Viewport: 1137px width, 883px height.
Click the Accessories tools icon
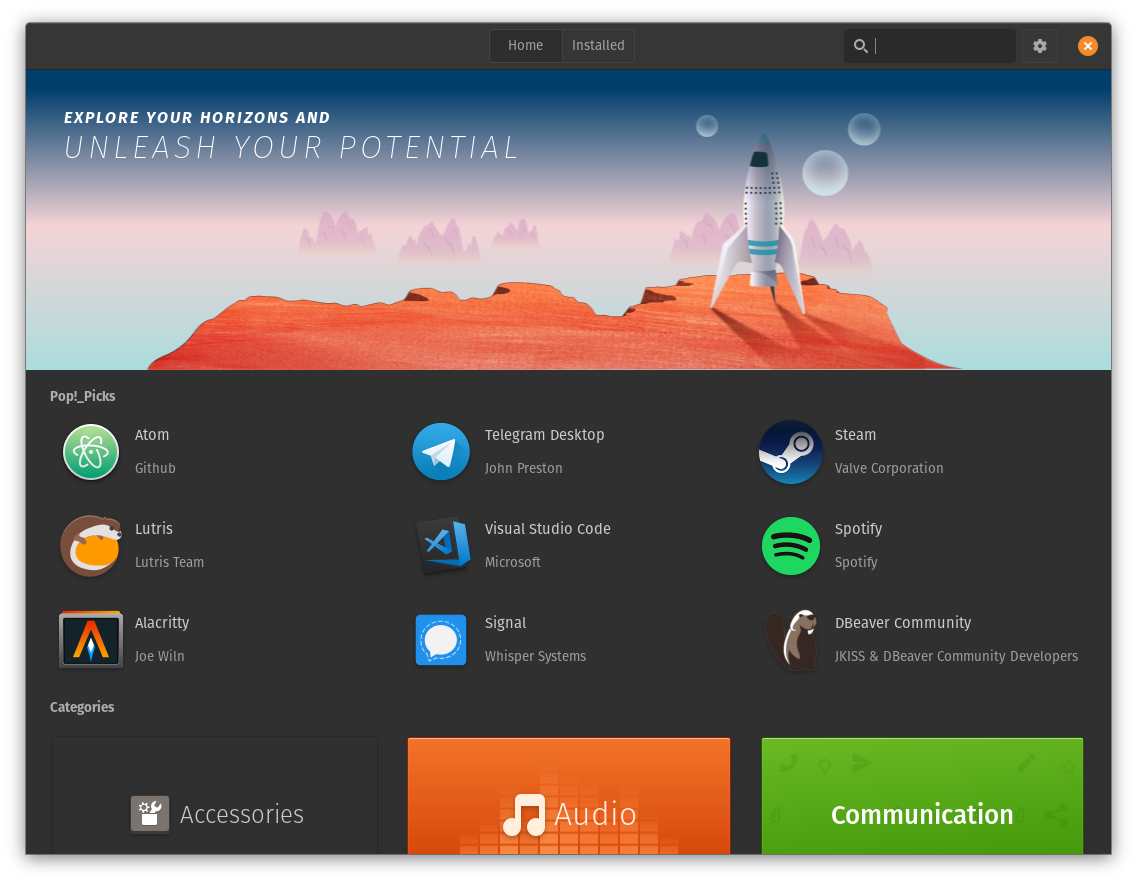point(150,814)
